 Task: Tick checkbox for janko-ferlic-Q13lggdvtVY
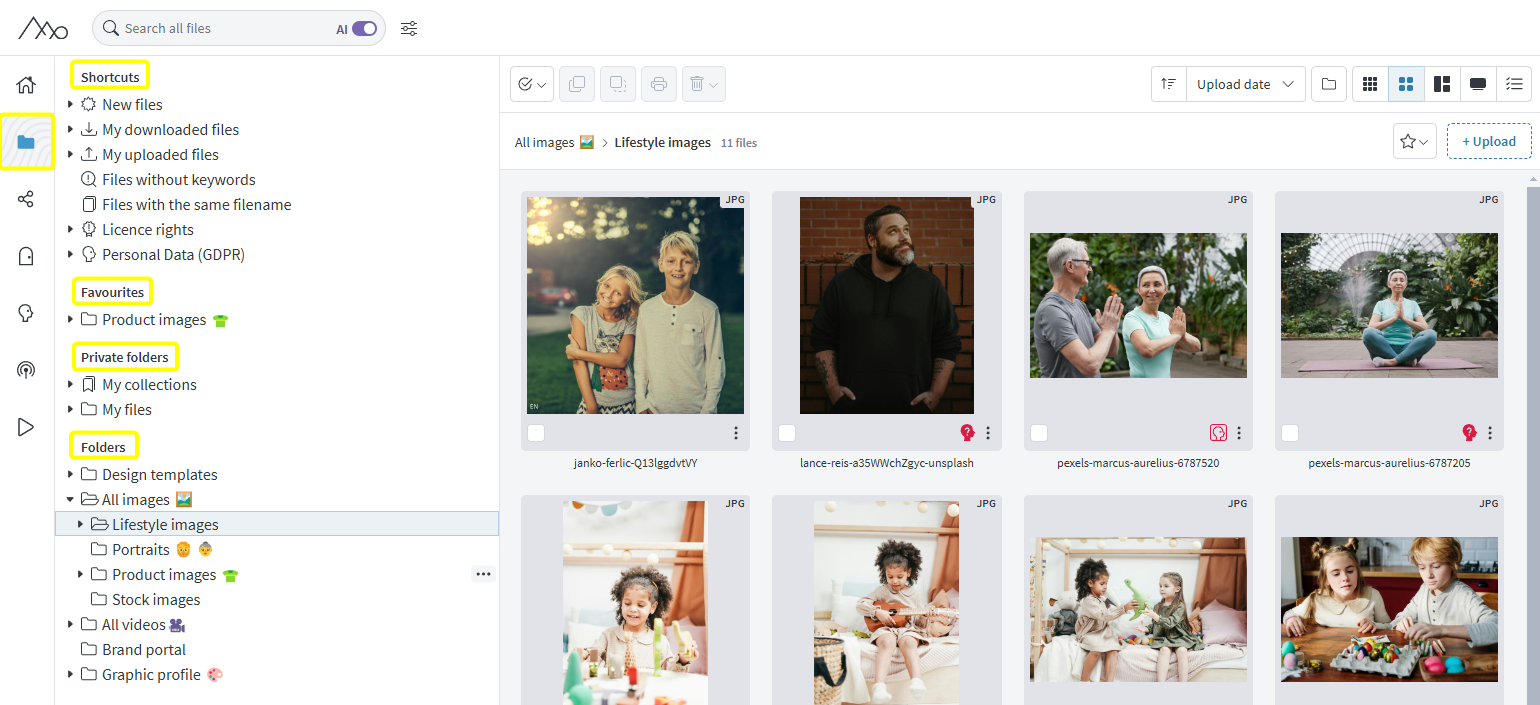point(536,433)
